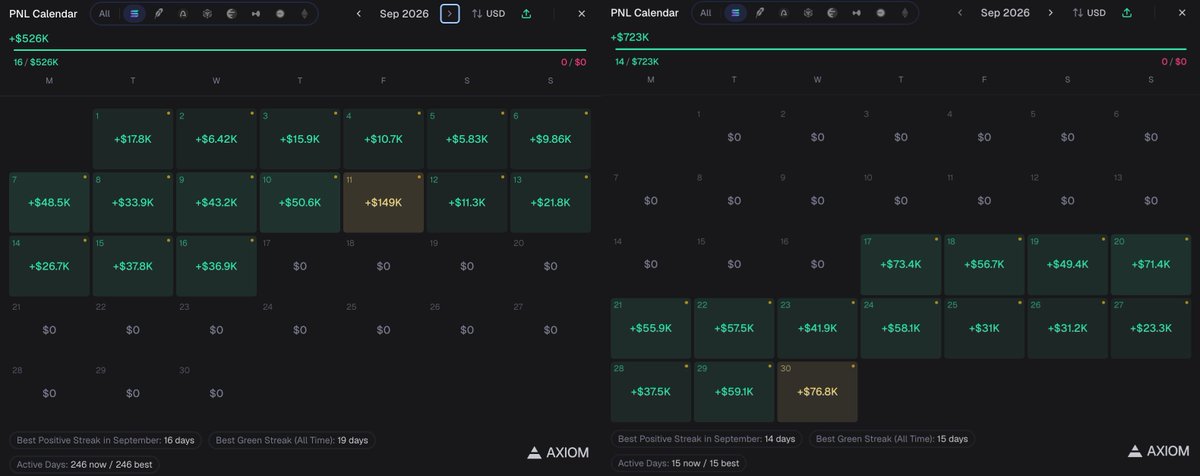Select the +$36.9K day cell
Screen dimensions: 1200x476
click(216, 266)
